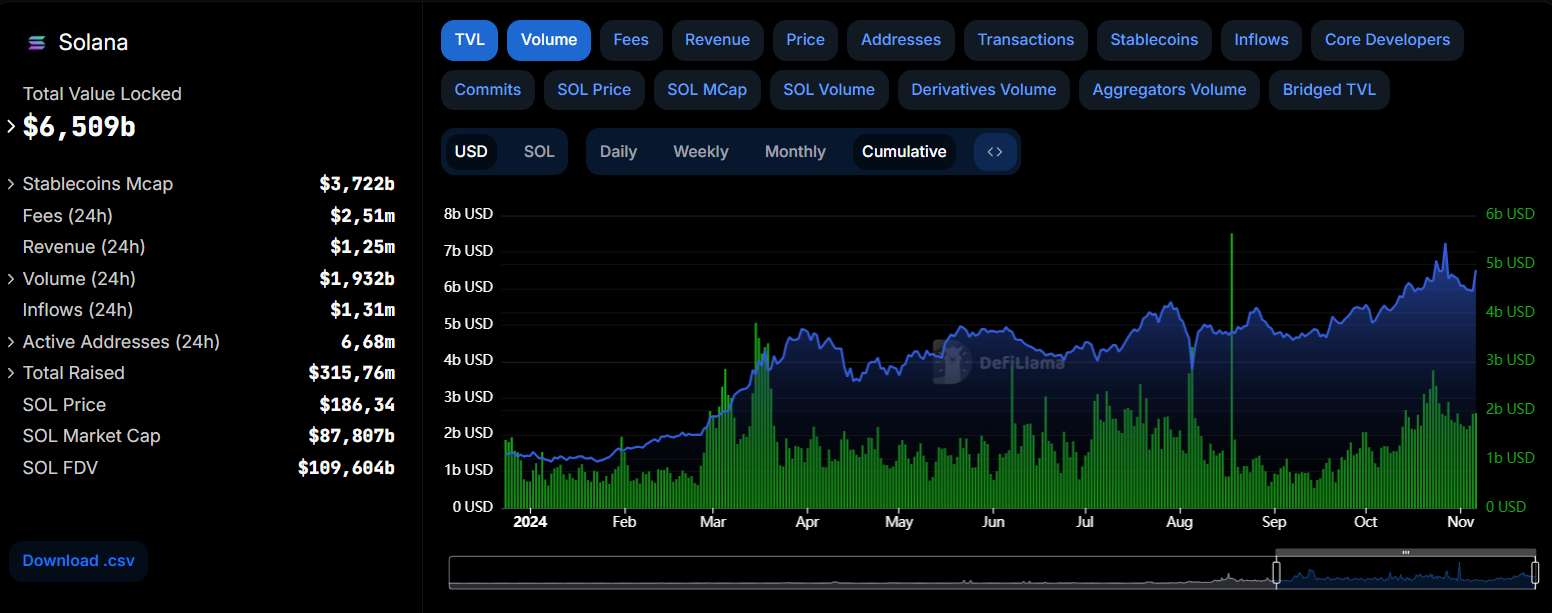This screenshot has width=1552, height=613.
Task: Click the Revenue (24h) value $1,25m
Action: pyautogui.click(x=363, y=247)
